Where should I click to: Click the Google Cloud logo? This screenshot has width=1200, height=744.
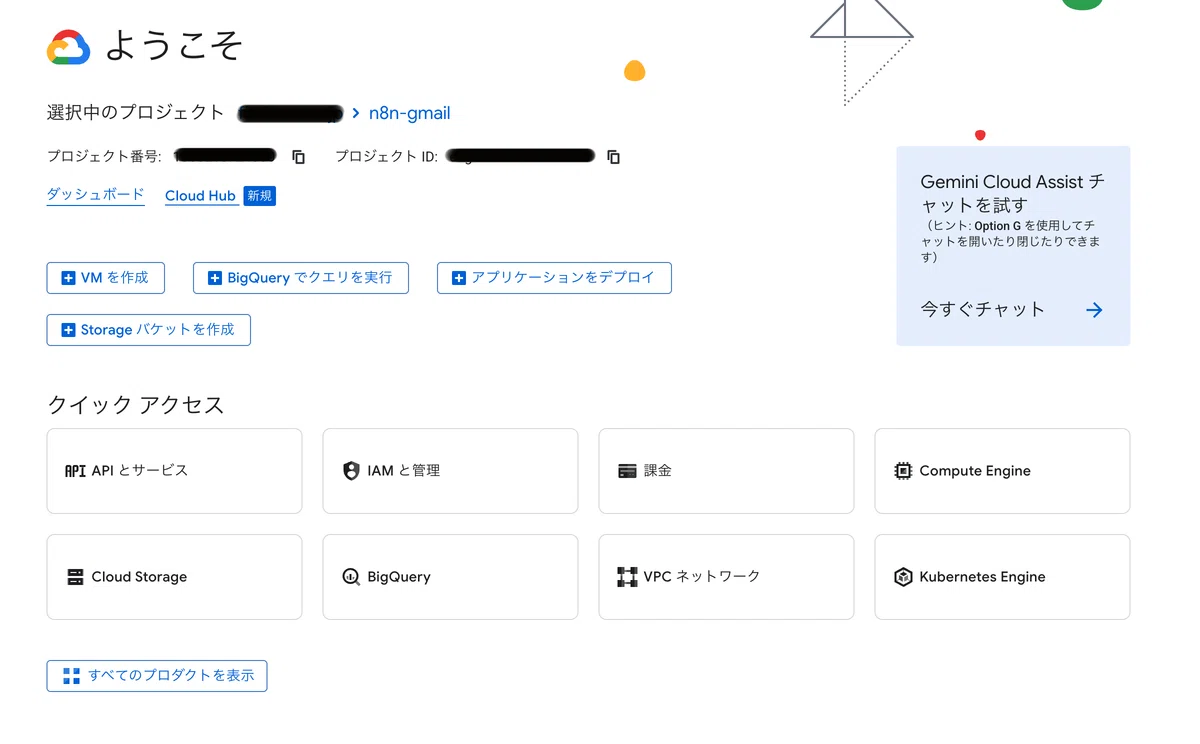tap(69, 47)
